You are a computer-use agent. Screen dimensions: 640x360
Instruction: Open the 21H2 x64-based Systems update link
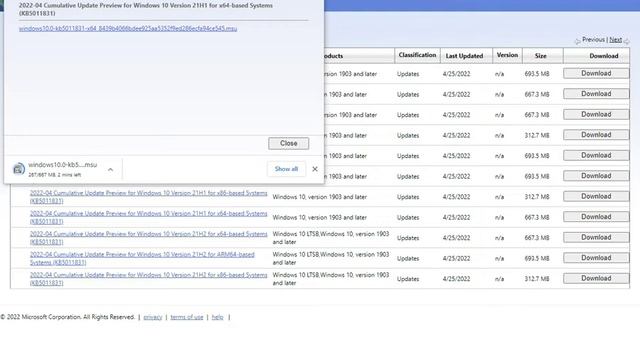click(148, 238)
